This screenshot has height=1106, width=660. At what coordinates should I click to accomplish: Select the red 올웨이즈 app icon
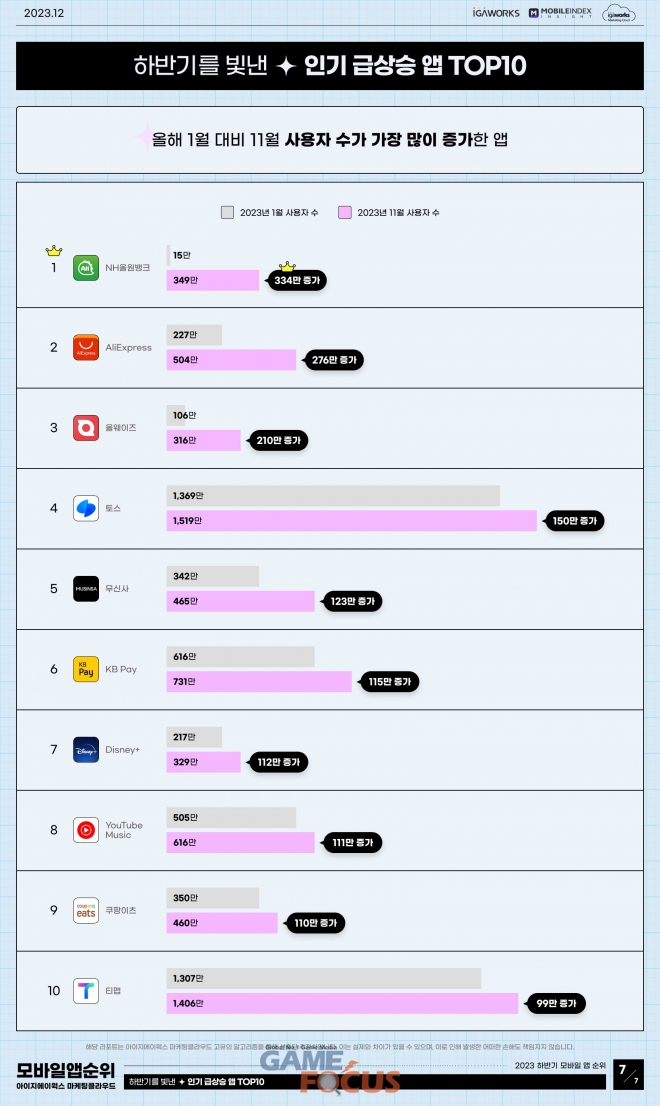(86, 428)
